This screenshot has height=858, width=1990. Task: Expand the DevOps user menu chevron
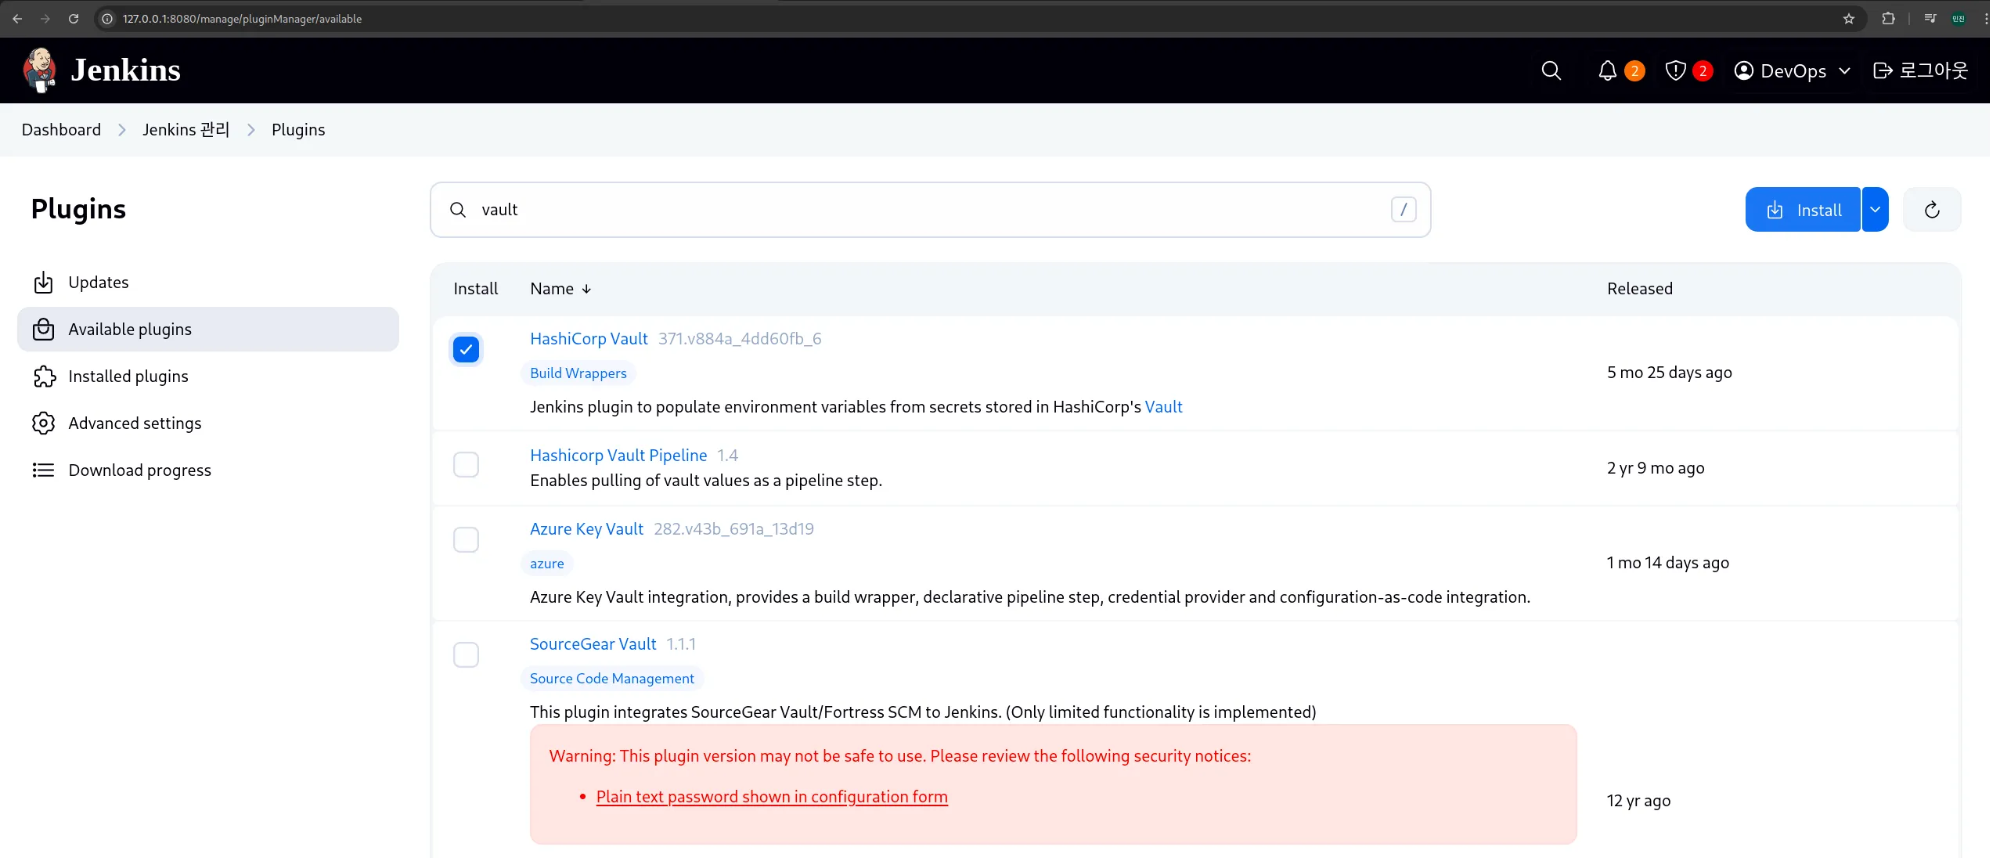tap(1845, 71)
